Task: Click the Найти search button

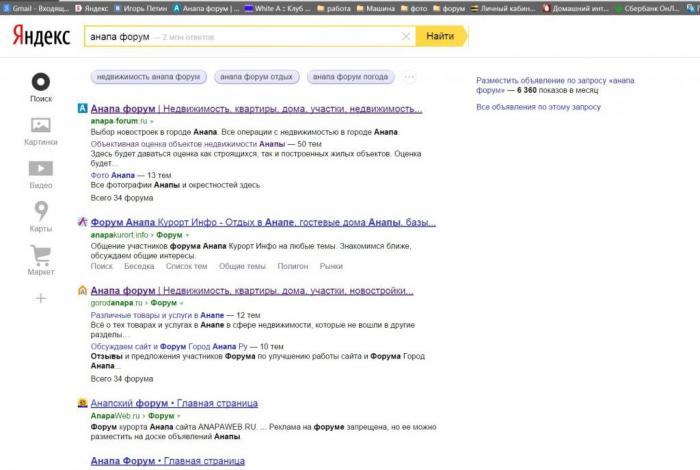Action: coord(442,36)
